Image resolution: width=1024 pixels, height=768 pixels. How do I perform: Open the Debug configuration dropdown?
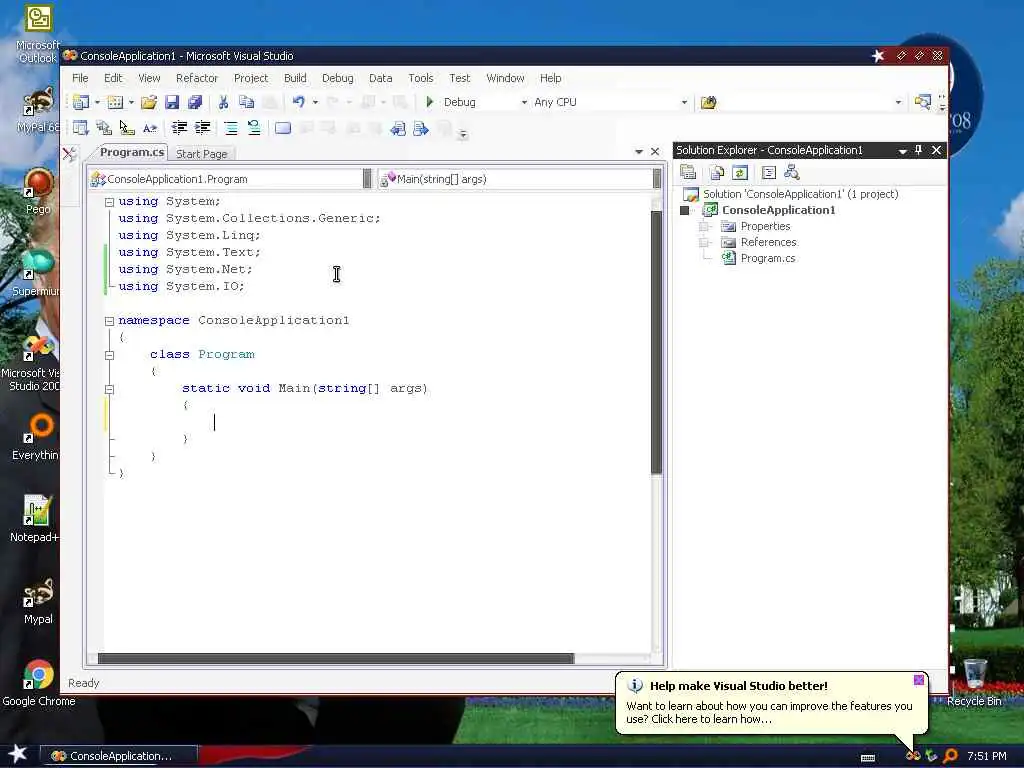coord(524,102)
